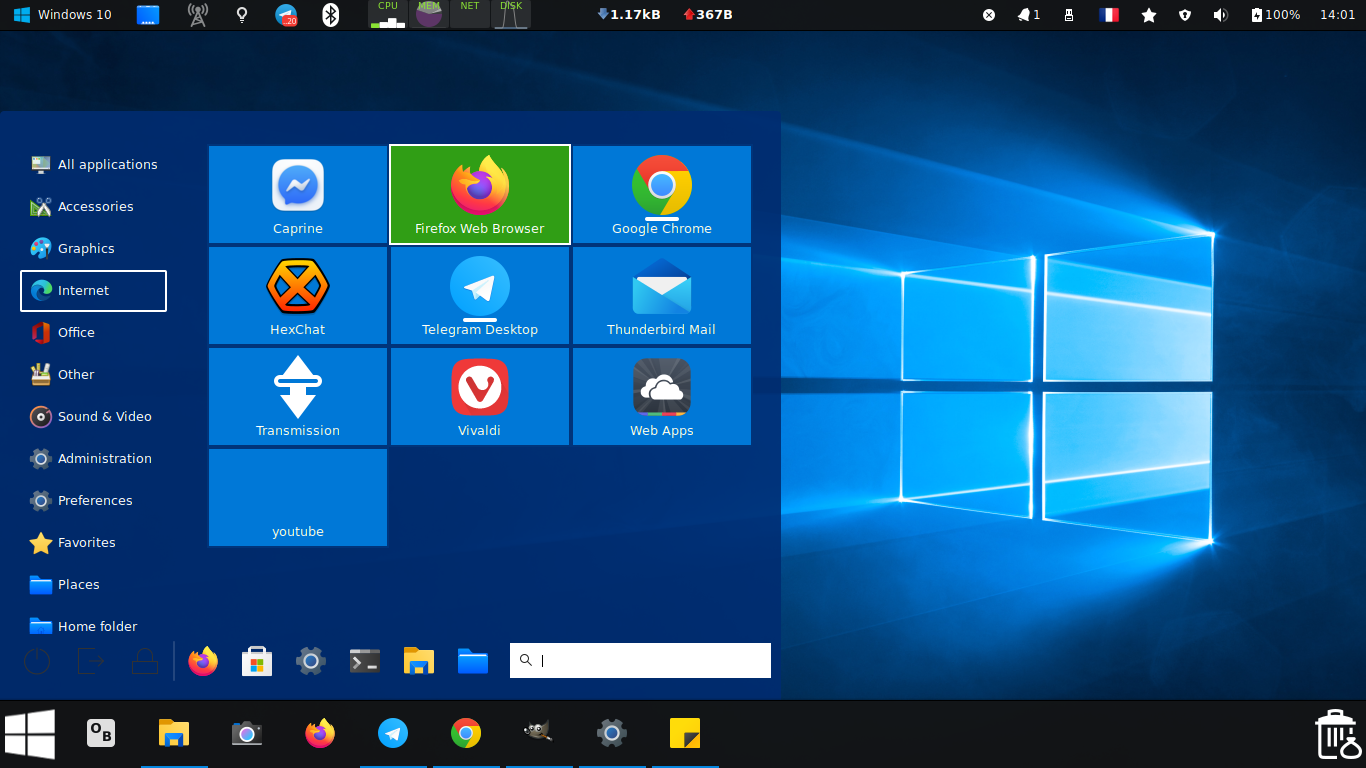Launch Google Chrome tile
The image size is (1366, 768).
pos(662,194)
